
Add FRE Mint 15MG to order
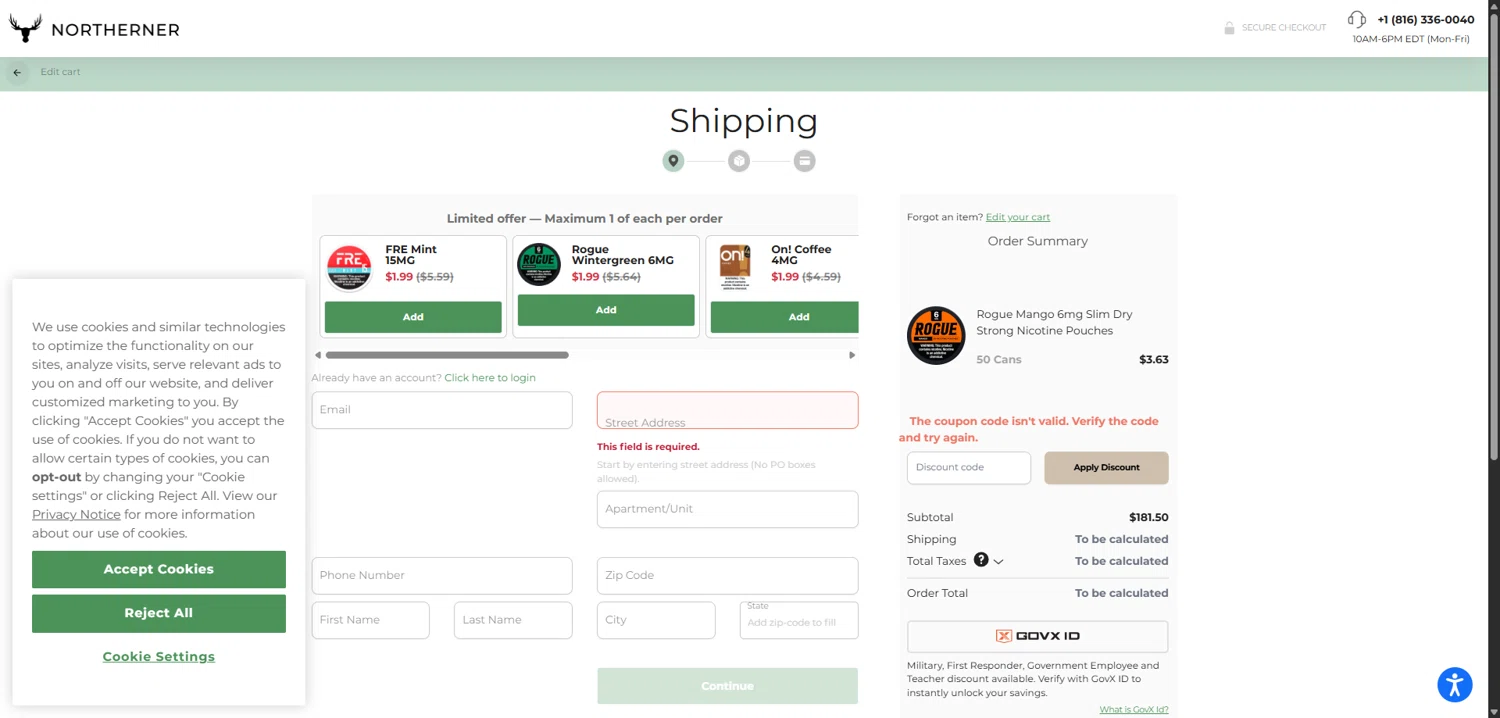(413, 317)
